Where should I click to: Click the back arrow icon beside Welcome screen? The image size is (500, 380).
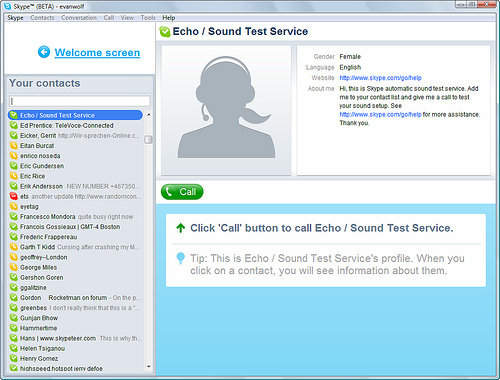coord(44,52)
